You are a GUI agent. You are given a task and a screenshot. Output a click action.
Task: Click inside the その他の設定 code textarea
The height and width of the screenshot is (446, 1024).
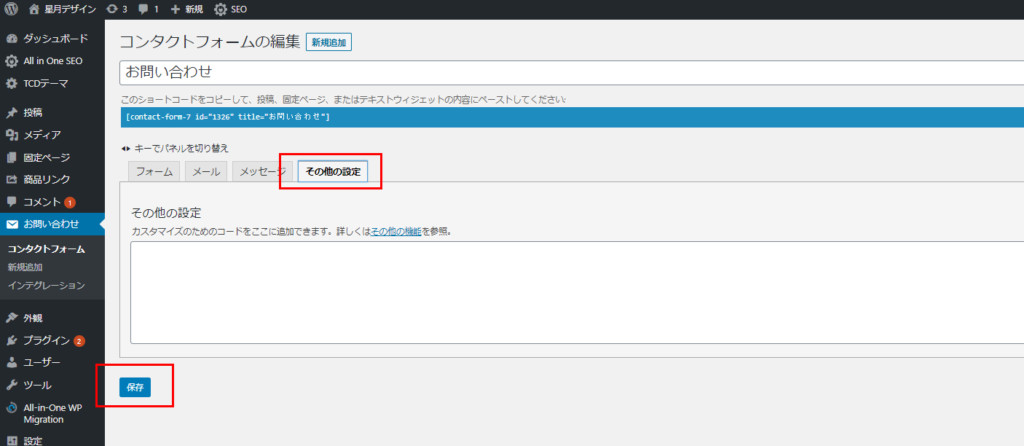[x=577, y=293]
